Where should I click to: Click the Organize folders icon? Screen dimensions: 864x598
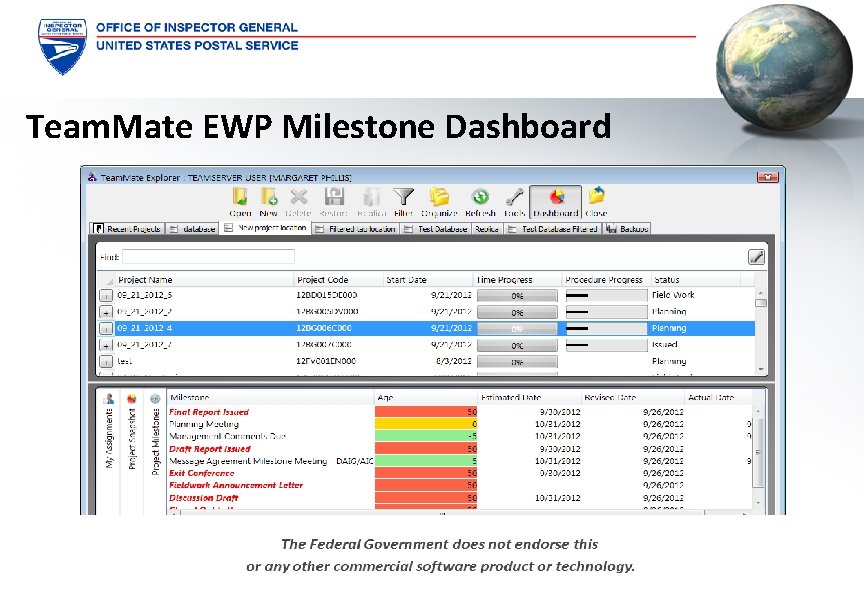point(439,202)
